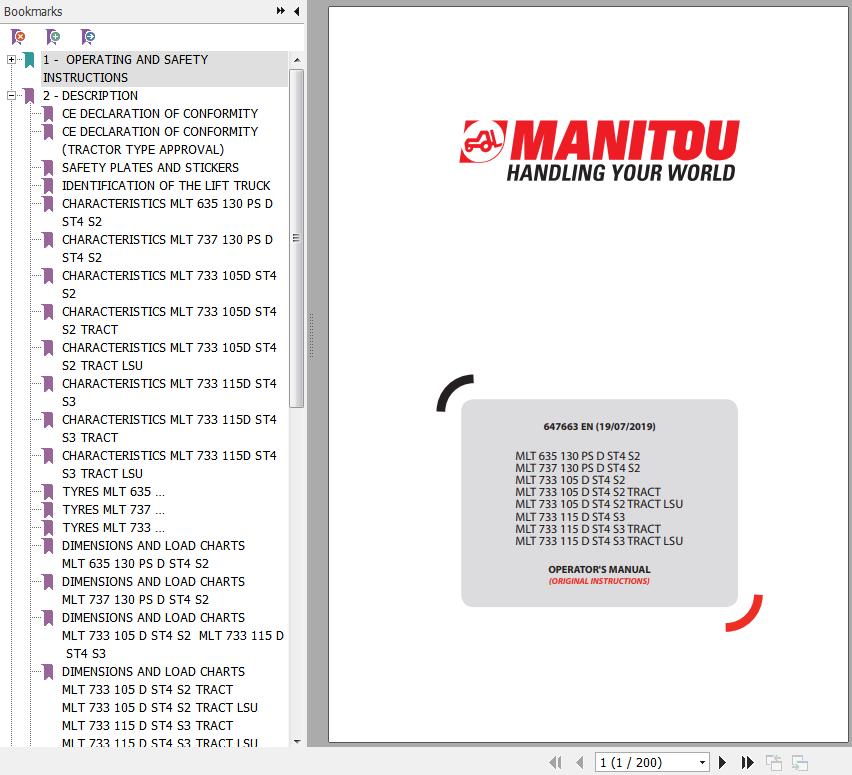Screen dimensions: 852x775
Task: Collapse the Bookmarks panel arrow
Action: click(297, 11)
